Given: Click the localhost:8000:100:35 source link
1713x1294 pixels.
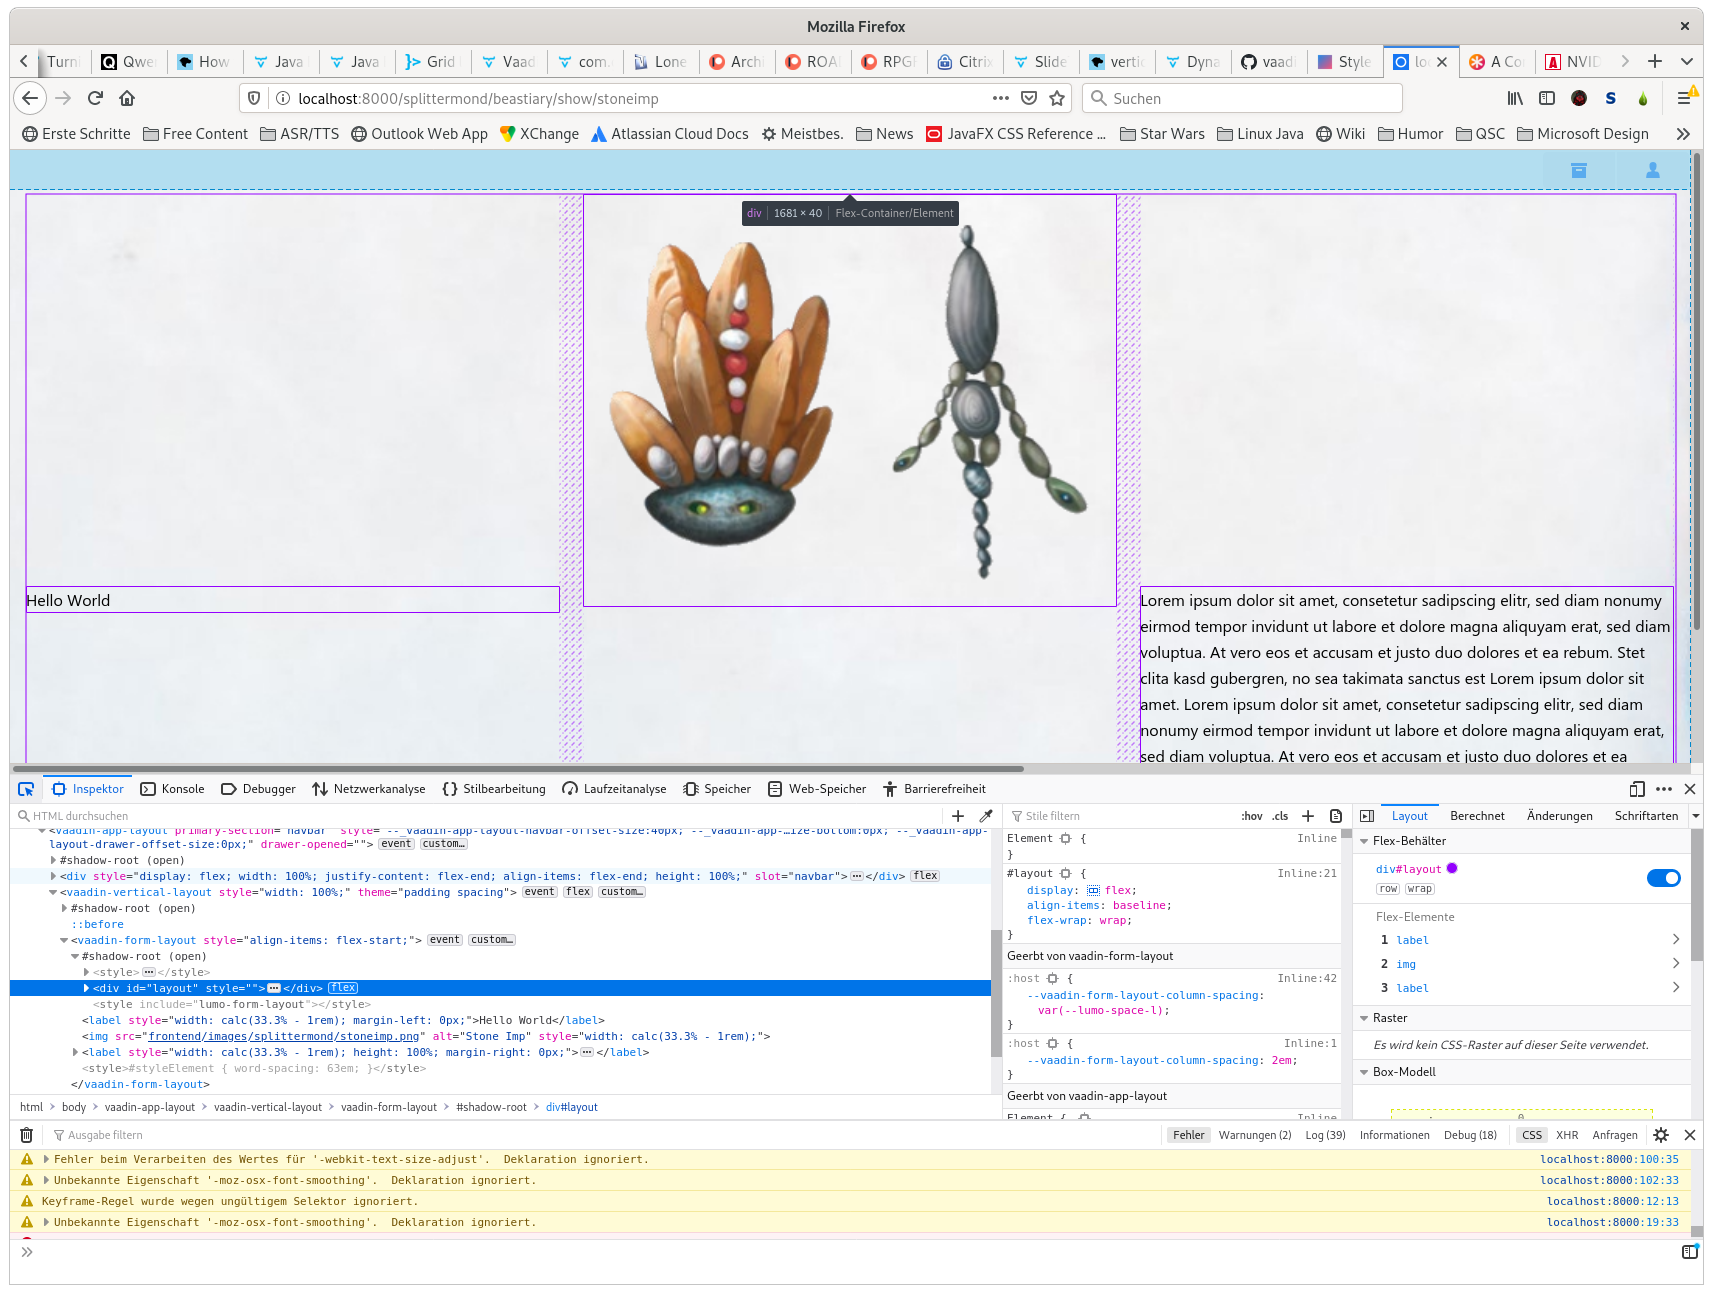Looking at the screenshot, I should click(1609, 1159).
